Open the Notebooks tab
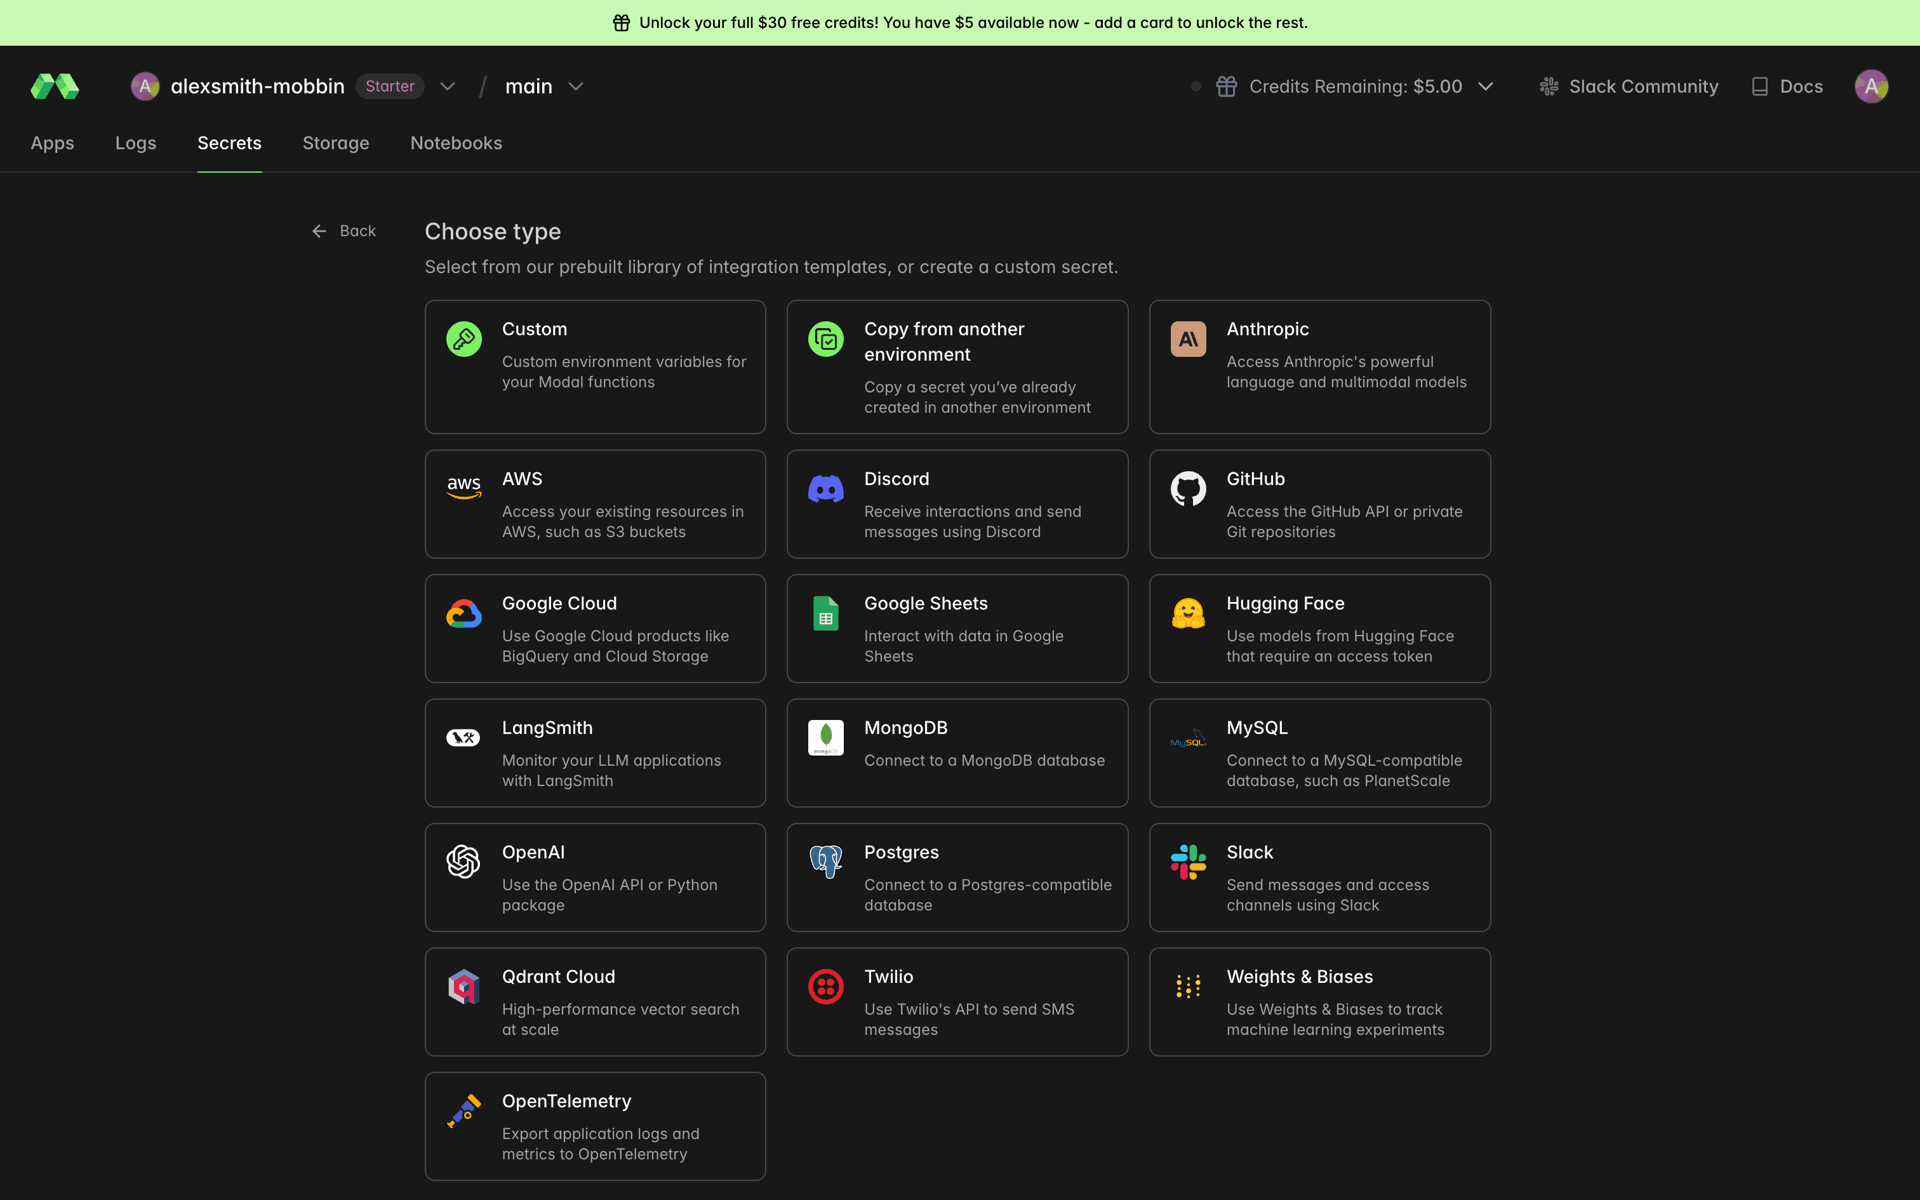Screen dimensions: 1920x1200 (456, 143)
